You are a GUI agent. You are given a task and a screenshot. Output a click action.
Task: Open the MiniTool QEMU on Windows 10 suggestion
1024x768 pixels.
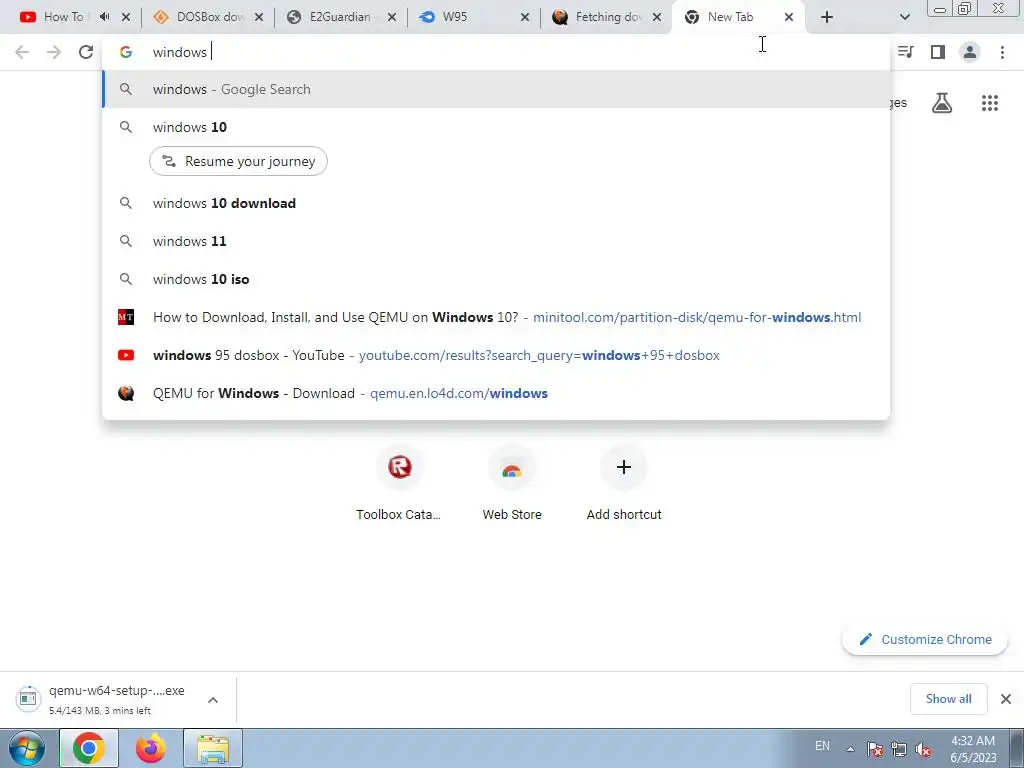[496, 317]
